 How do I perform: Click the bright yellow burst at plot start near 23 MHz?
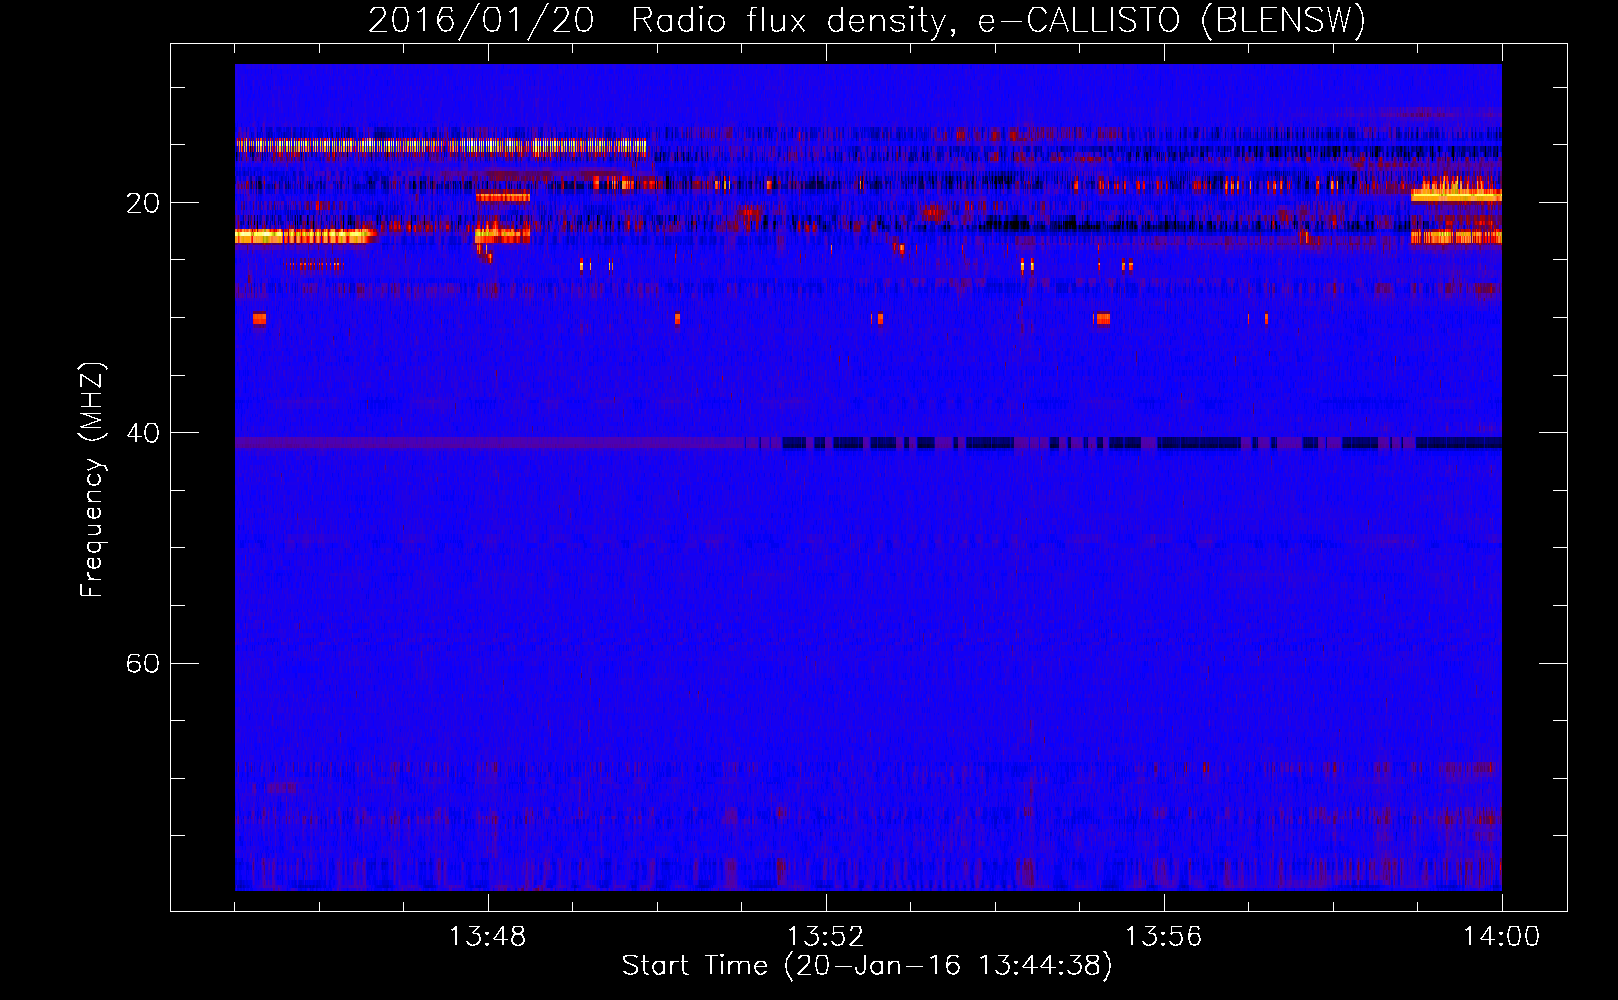point(305,236)
